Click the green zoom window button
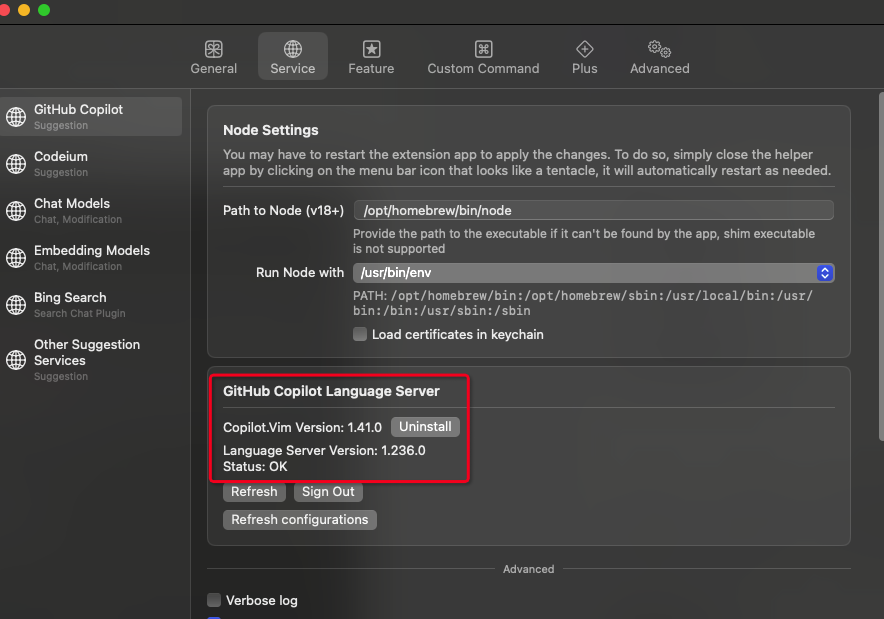This screenshot has height=619, width=884. (x=44, y=10)
